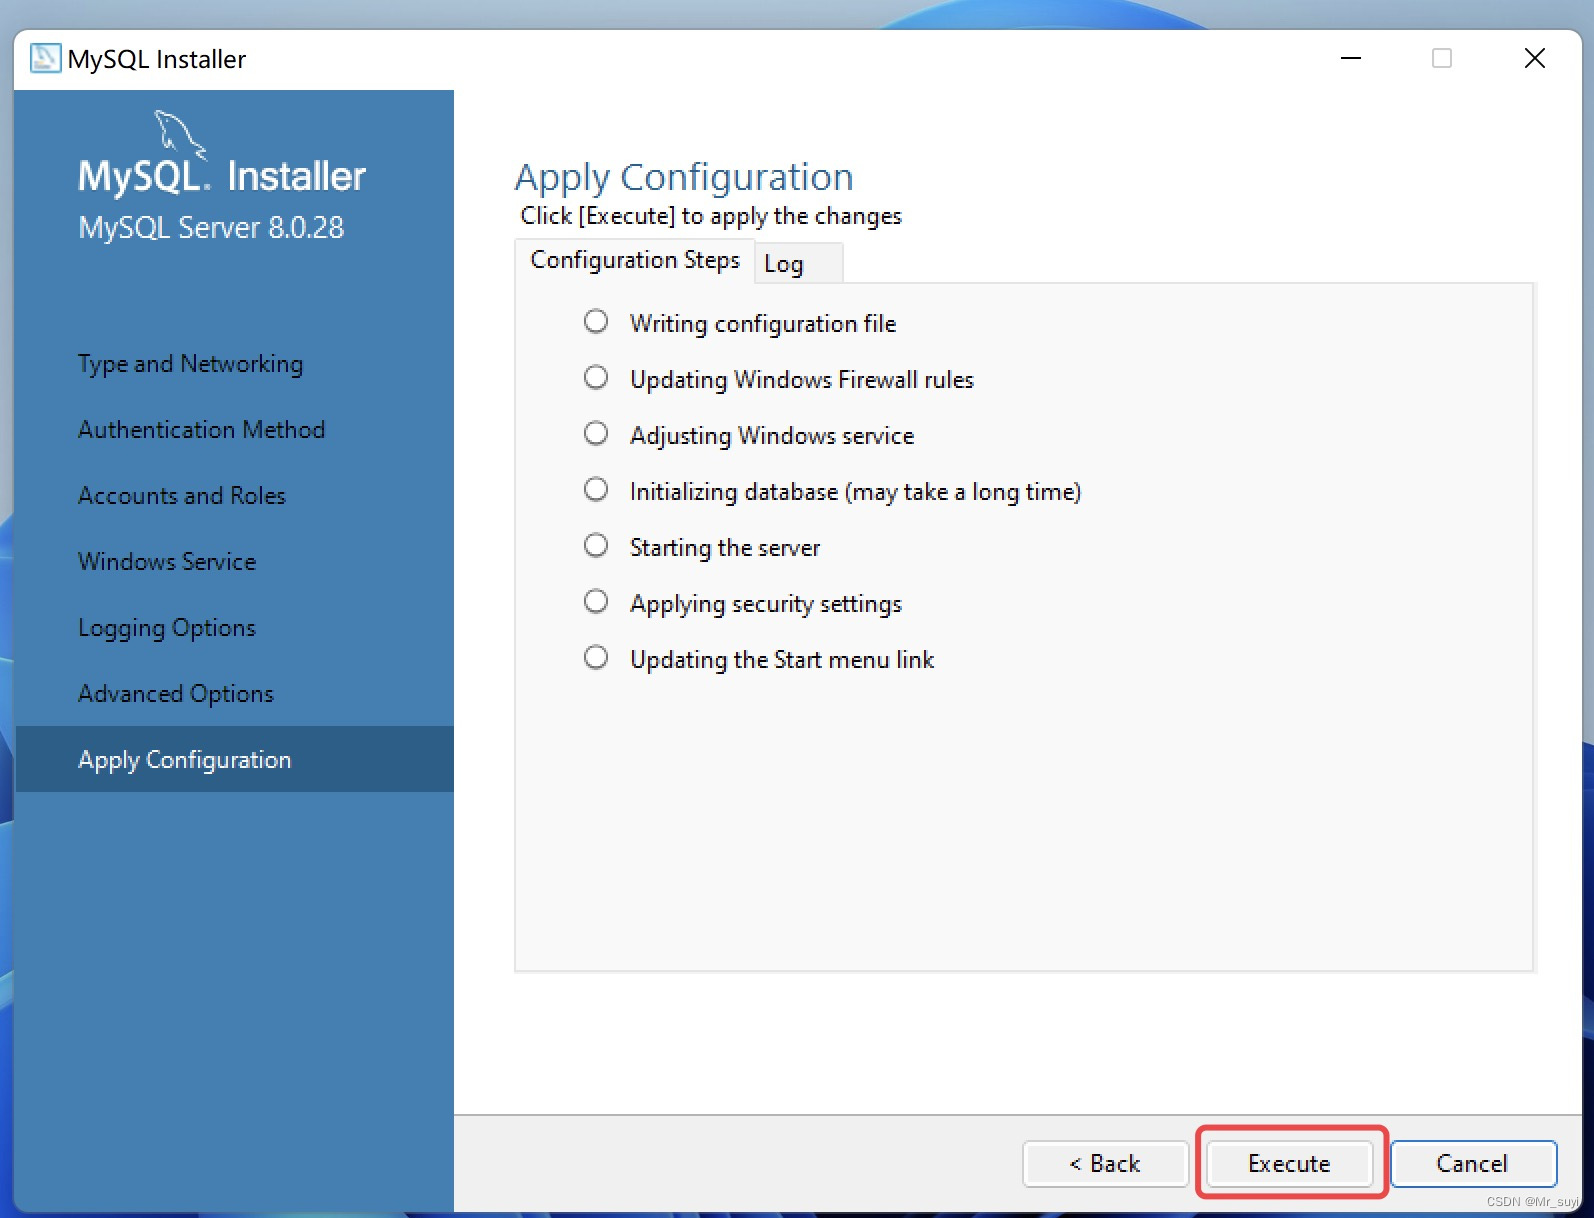Image resolution: width=1594 pixels, height=1218 pixels.
Task: Click the Initializing database status circle
Action: click(x=596, y=489)
